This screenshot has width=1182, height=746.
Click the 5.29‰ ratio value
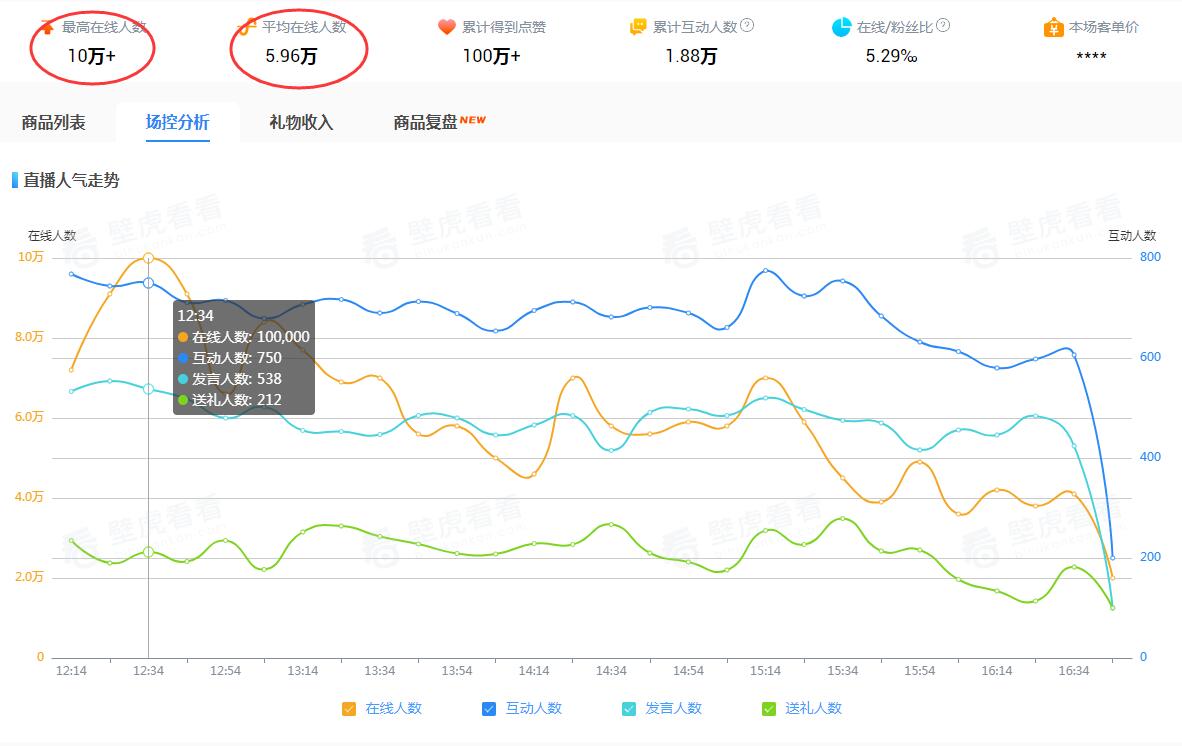pyautogui.click(x=891, y=56)
